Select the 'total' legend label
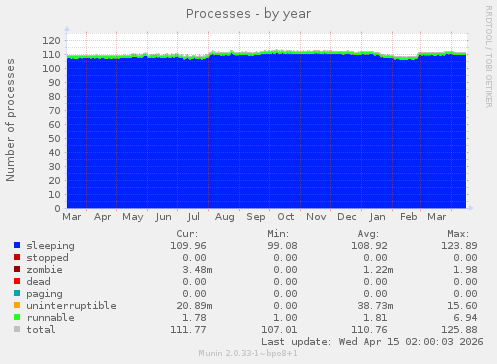Viewport: 497px width, 364px height. (x=41, y=330)
